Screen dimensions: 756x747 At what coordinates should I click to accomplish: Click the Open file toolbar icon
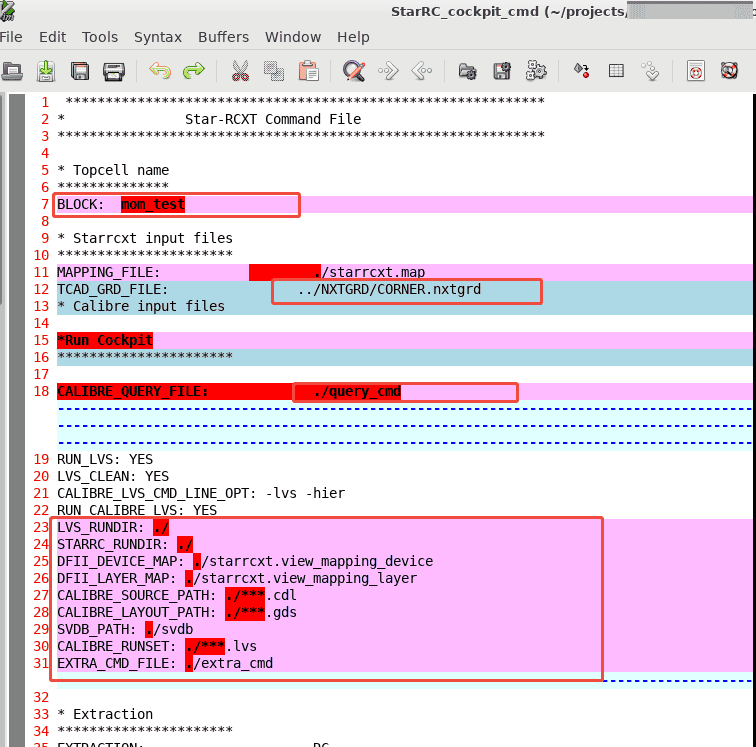coord(13,71)
